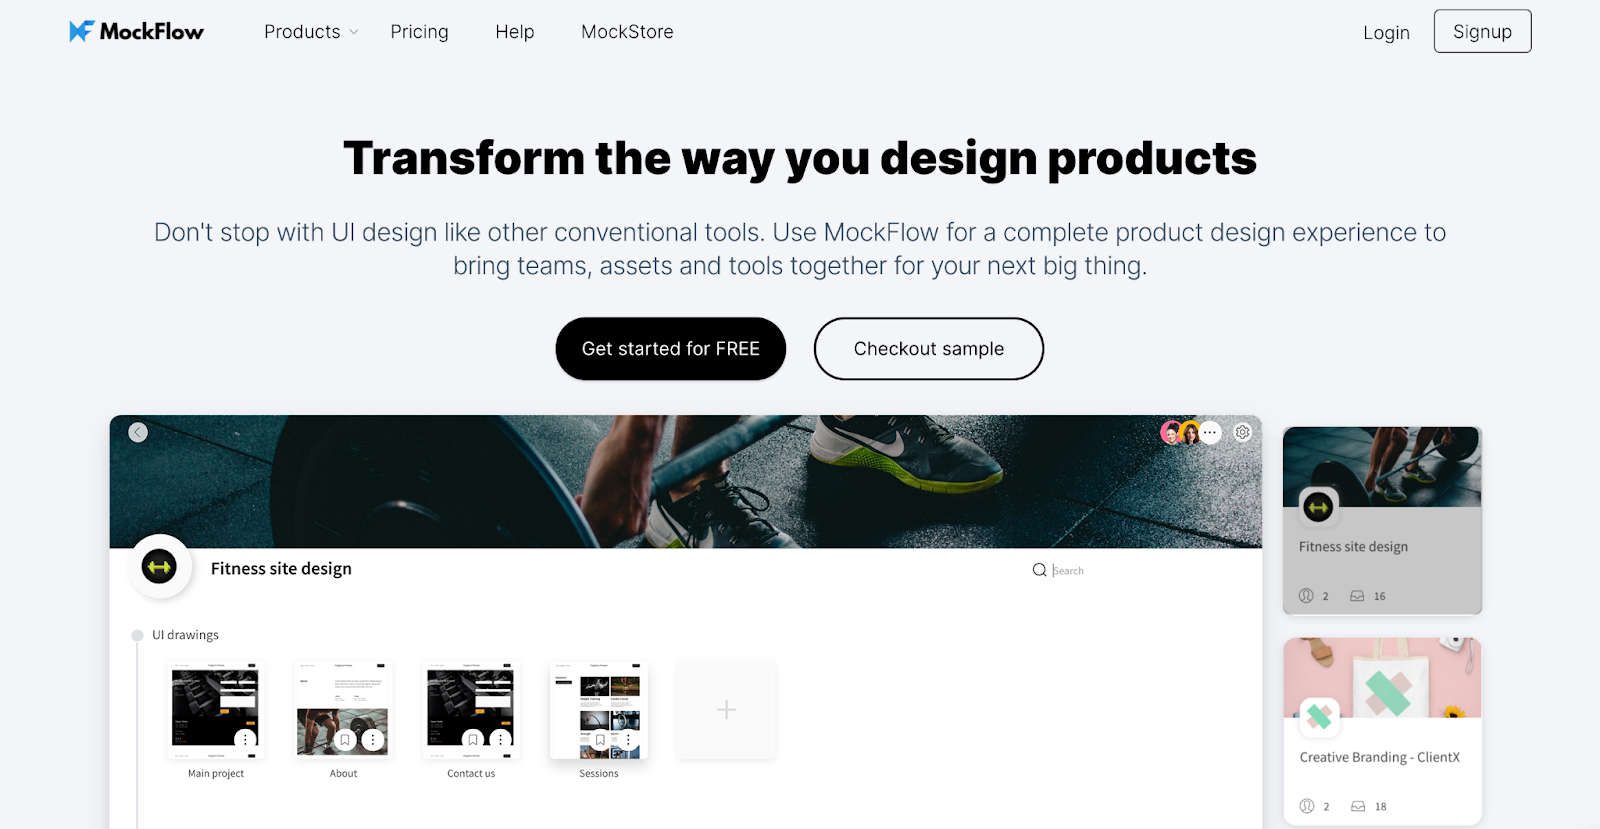The width and height of the screenshot is (1600, 829).
Task: Add new drawing with plus tile
Action: pyautogui.click(x=727, y=710)
